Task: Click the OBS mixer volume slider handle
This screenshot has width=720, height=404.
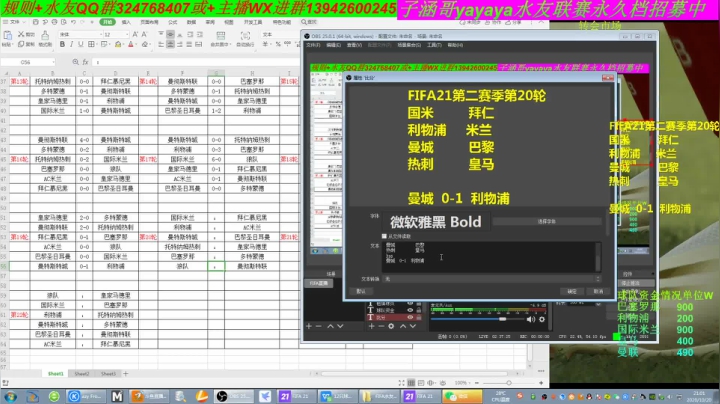Action: tap(503, 319)
